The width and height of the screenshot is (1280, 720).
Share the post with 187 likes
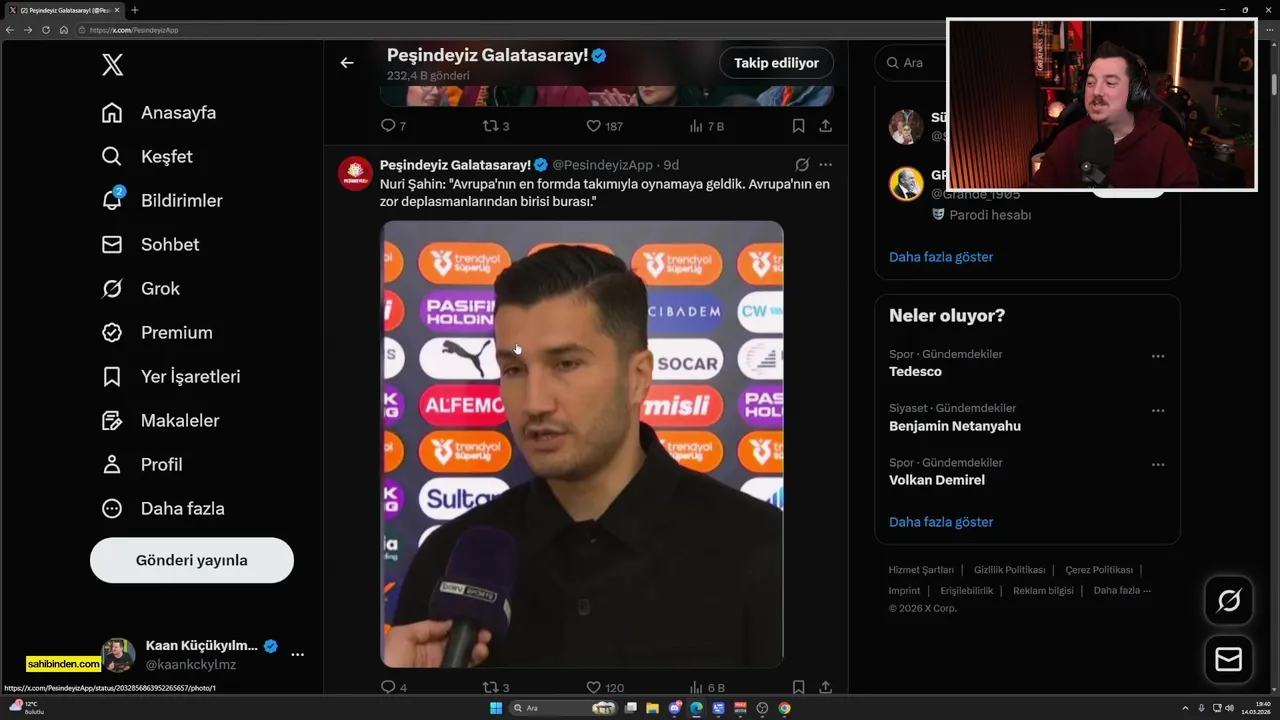825,126
